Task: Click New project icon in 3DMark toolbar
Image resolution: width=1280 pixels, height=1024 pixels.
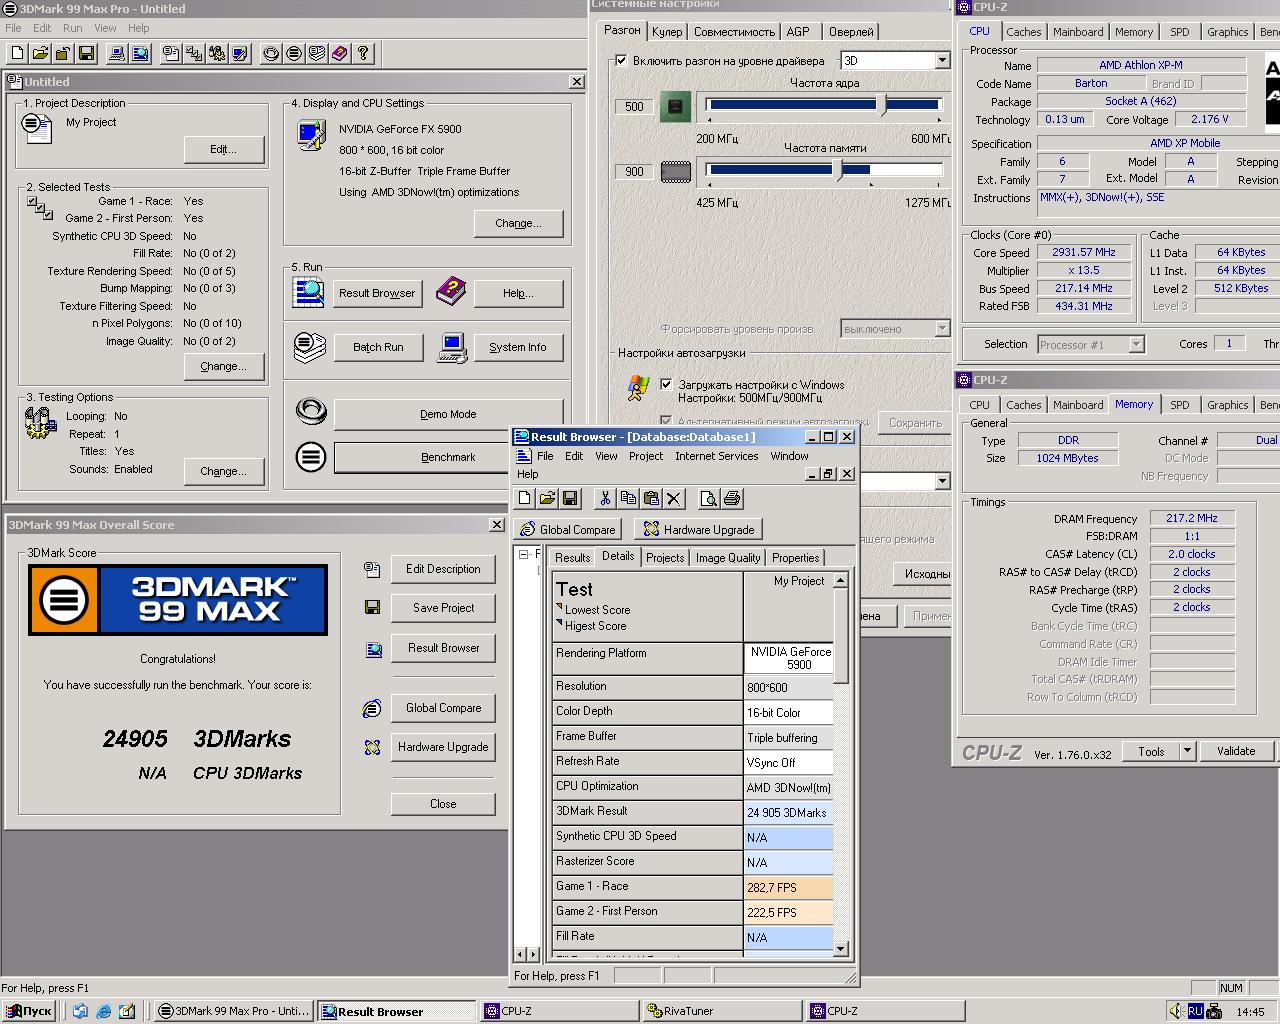Action: pos(19,53)
